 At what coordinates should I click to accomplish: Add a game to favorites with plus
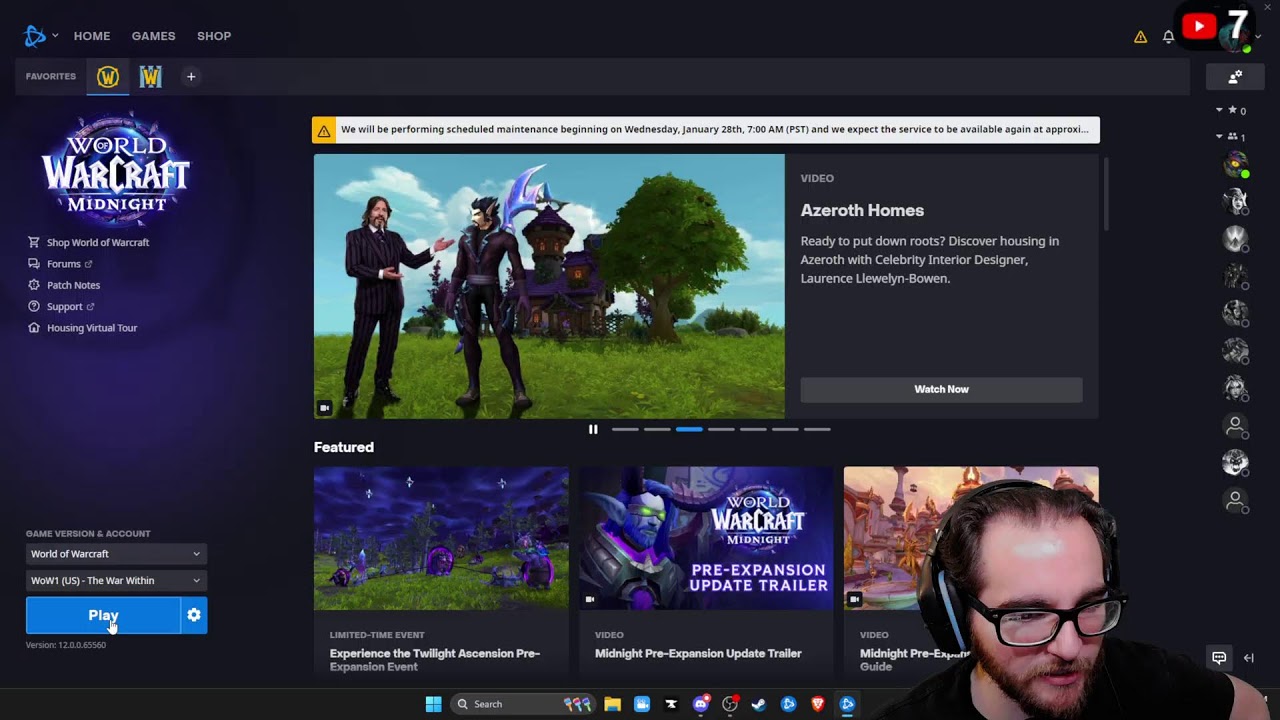click(x=191, y=76)
